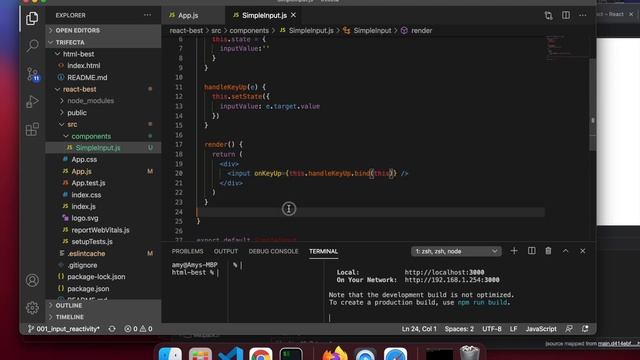This screenshot has width=640, height=360.
Task: Open notifications bell in status bar
Action: point(585,329)
